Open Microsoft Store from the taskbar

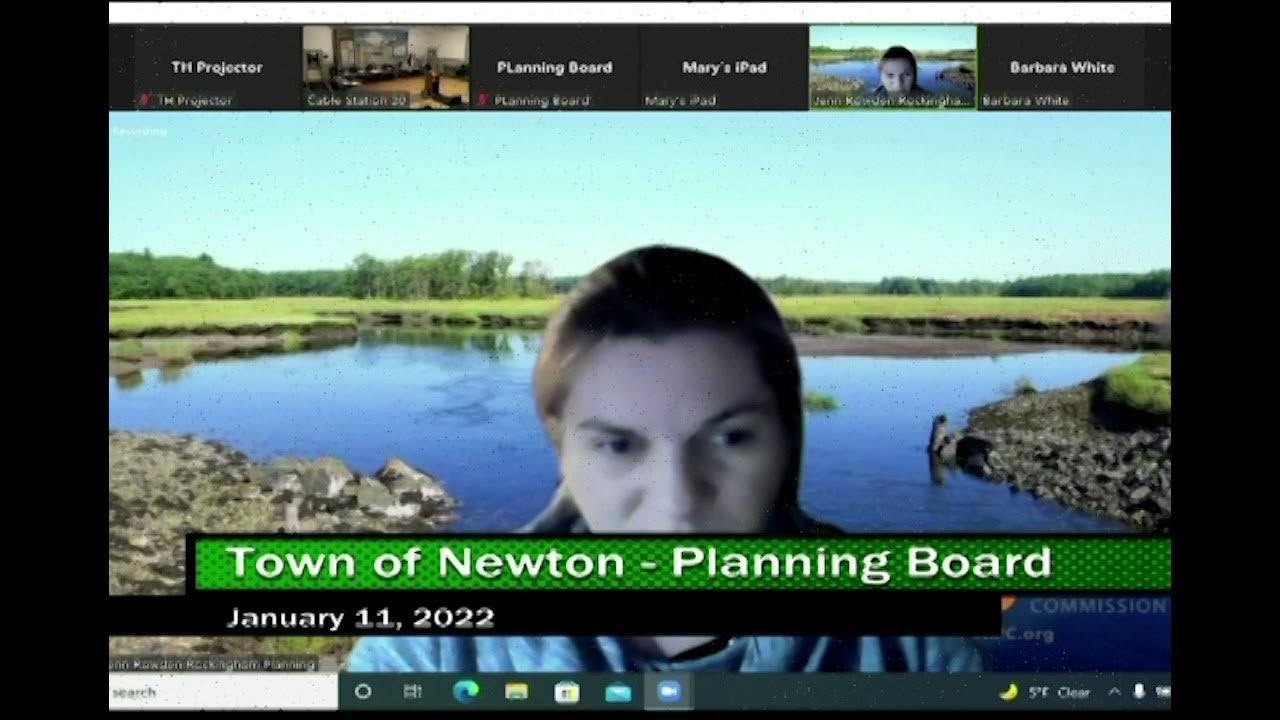tap(567, 692)
